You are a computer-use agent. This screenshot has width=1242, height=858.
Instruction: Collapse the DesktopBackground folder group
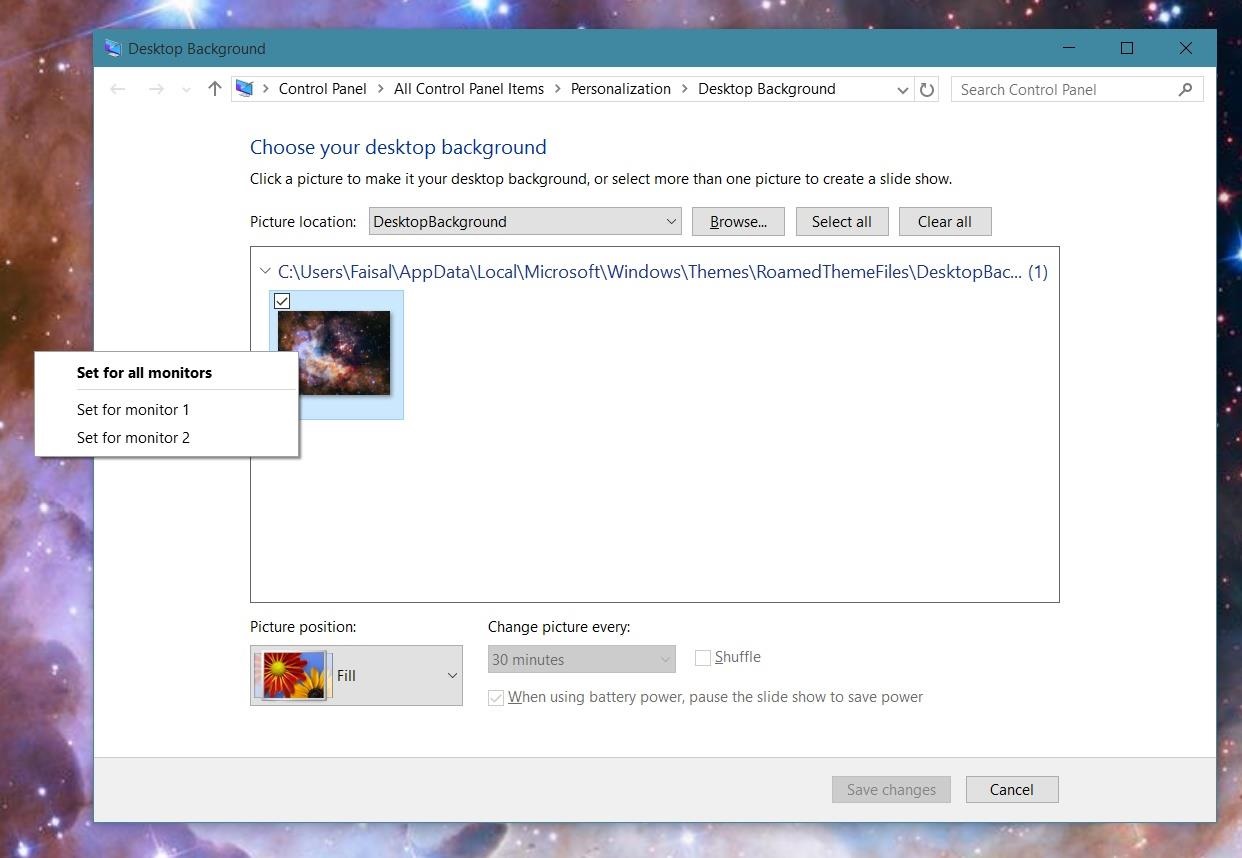(x=265, y=271)
